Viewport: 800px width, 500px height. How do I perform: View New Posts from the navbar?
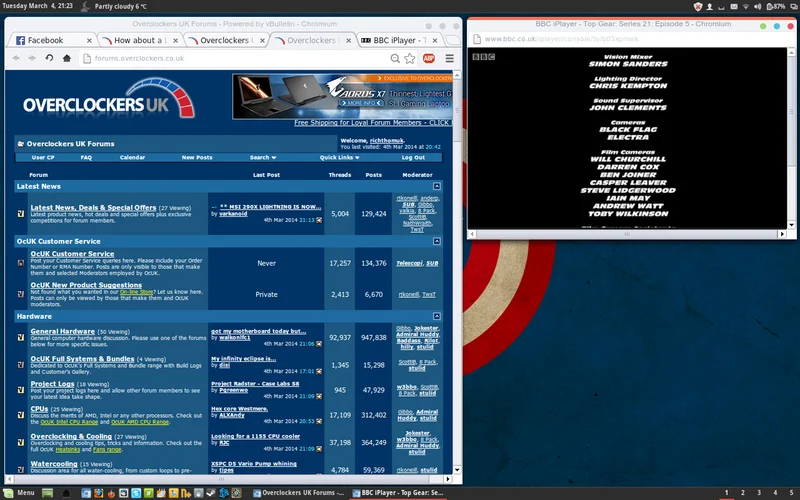pyautogui.click(x=197, y=158)
